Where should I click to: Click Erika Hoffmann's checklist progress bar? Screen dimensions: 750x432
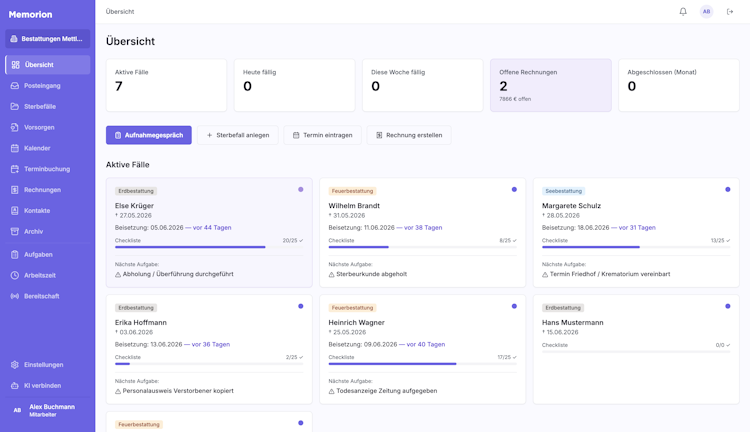click(x=209, y=364)
